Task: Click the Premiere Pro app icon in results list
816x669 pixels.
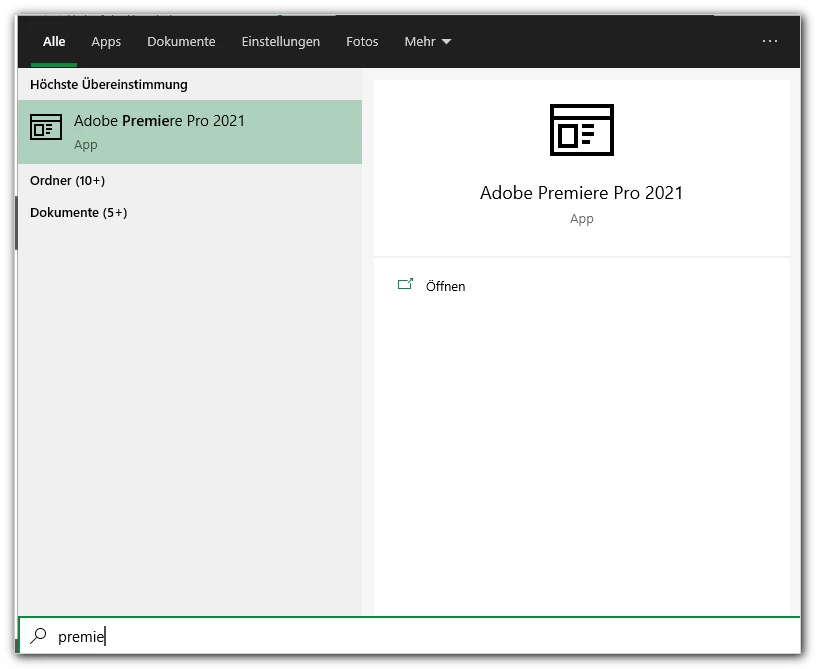Action: pos(46,127)
